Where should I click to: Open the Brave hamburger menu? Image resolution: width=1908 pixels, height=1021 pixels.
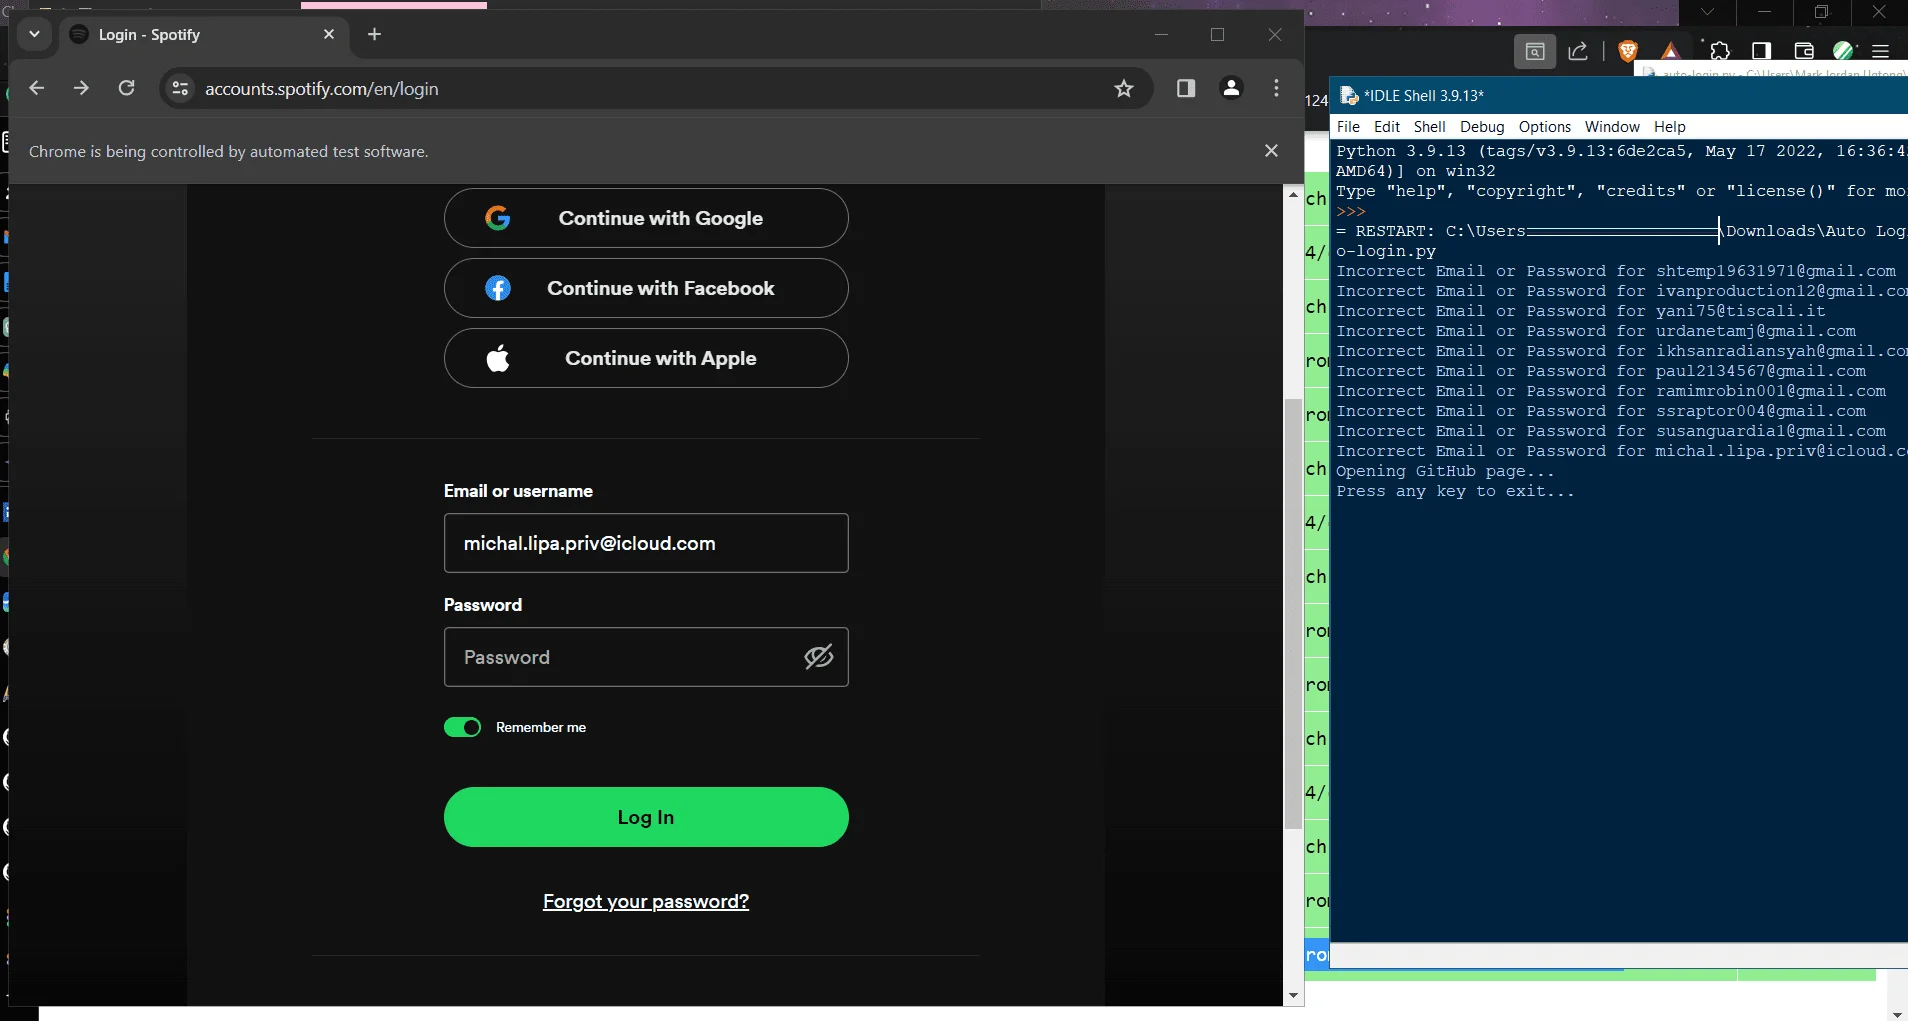(1880, 51)
